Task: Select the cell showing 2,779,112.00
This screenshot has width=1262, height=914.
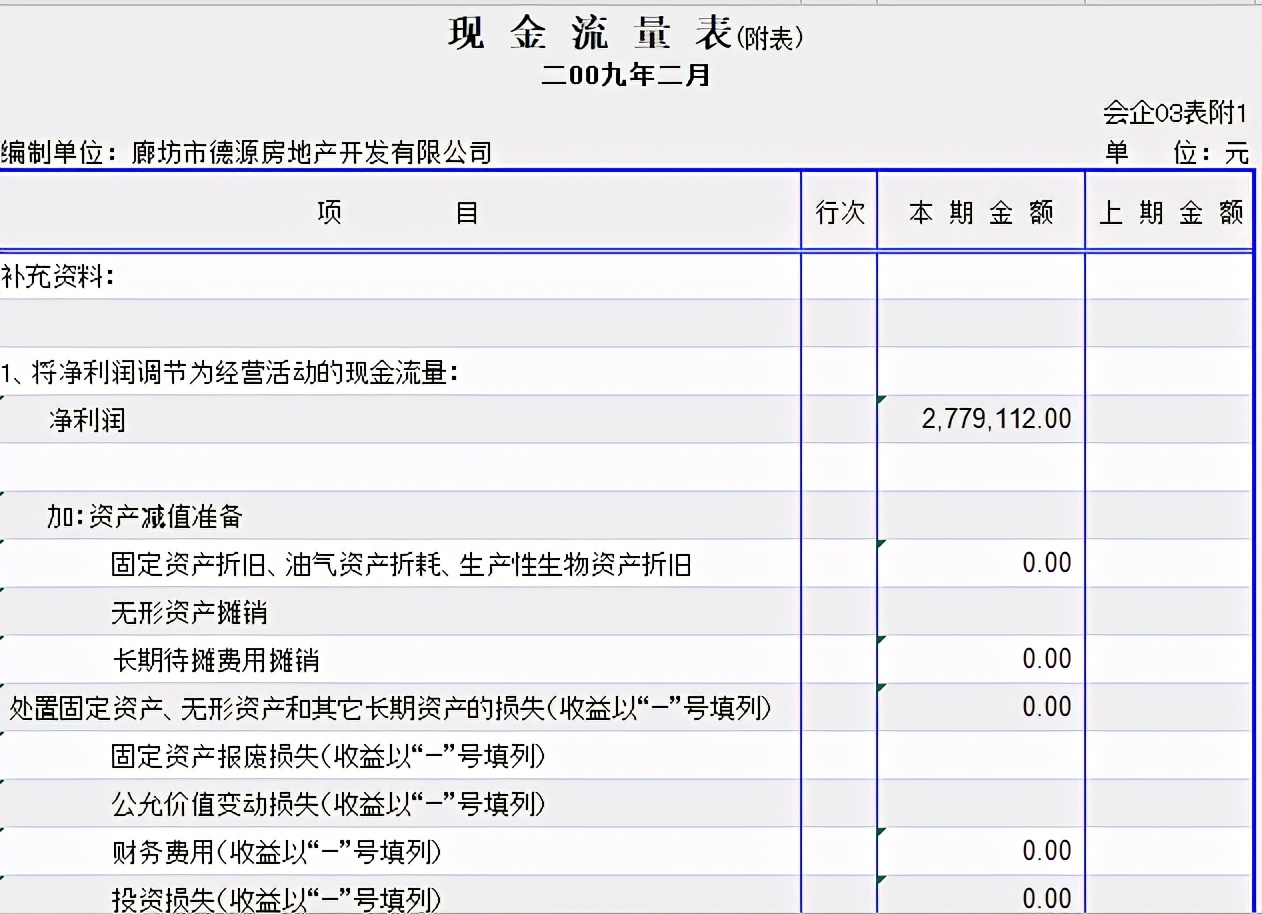Action: 980,418
